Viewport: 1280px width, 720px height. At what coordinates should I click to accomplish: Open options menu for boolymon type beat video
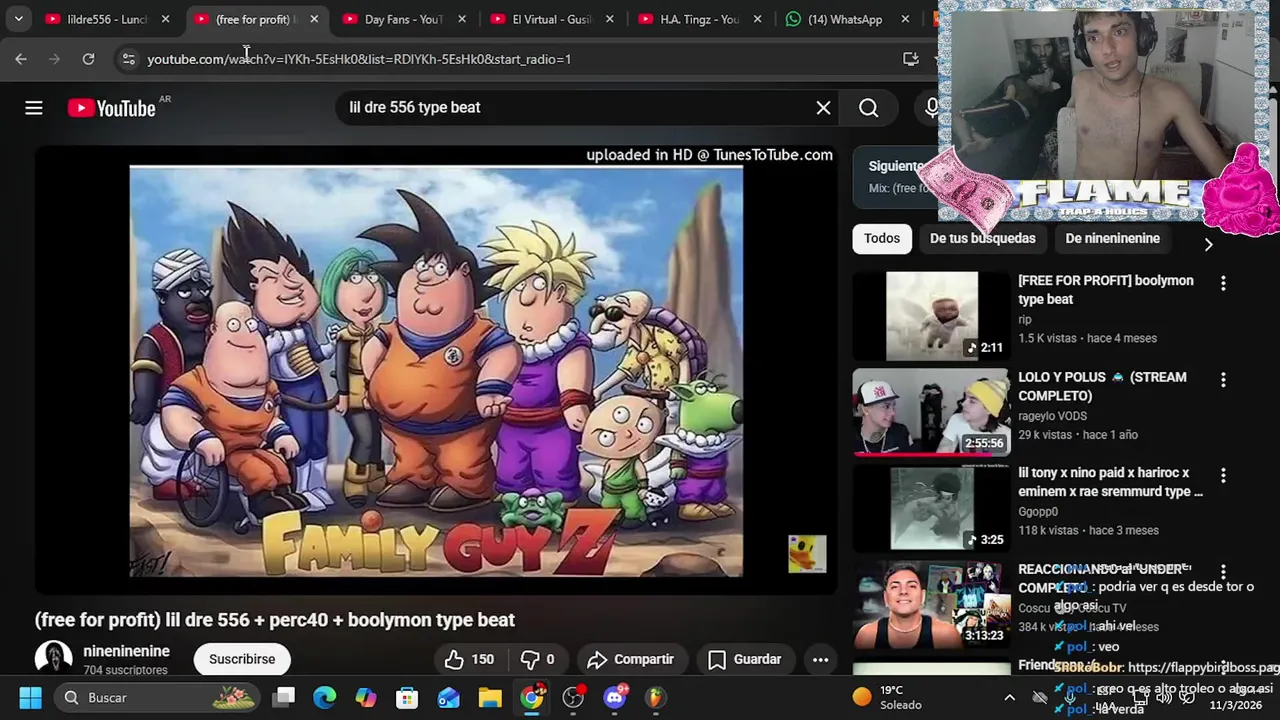[x=1222, y=284]
